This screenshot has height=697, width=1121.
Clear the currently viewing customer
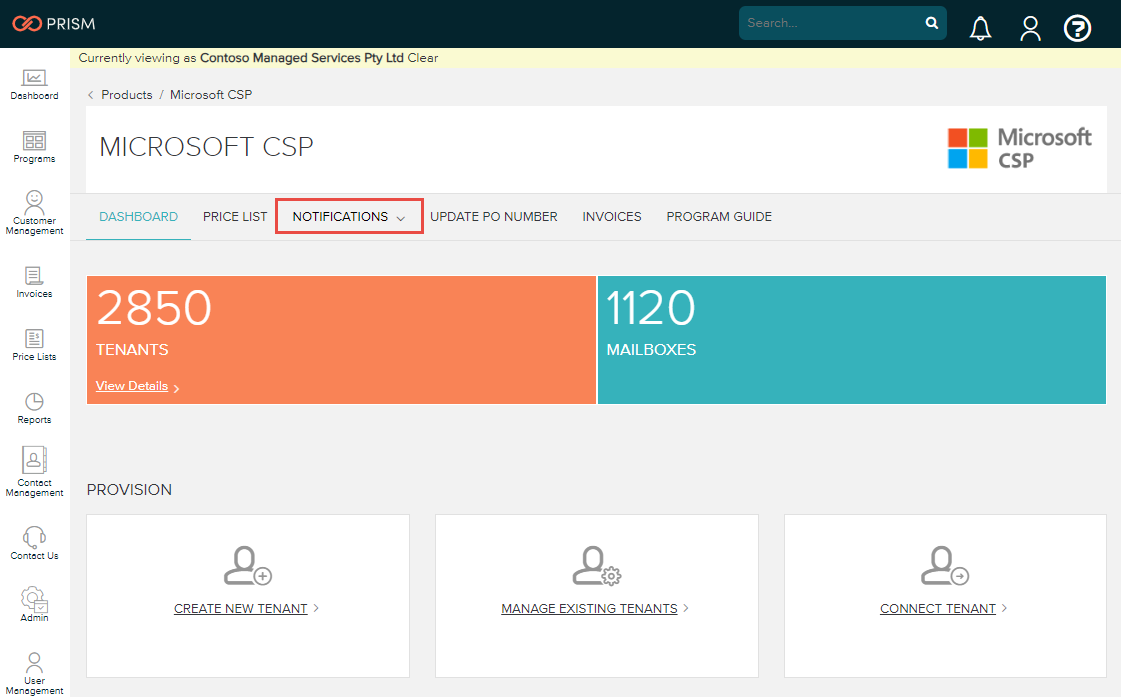pos(423,58)
